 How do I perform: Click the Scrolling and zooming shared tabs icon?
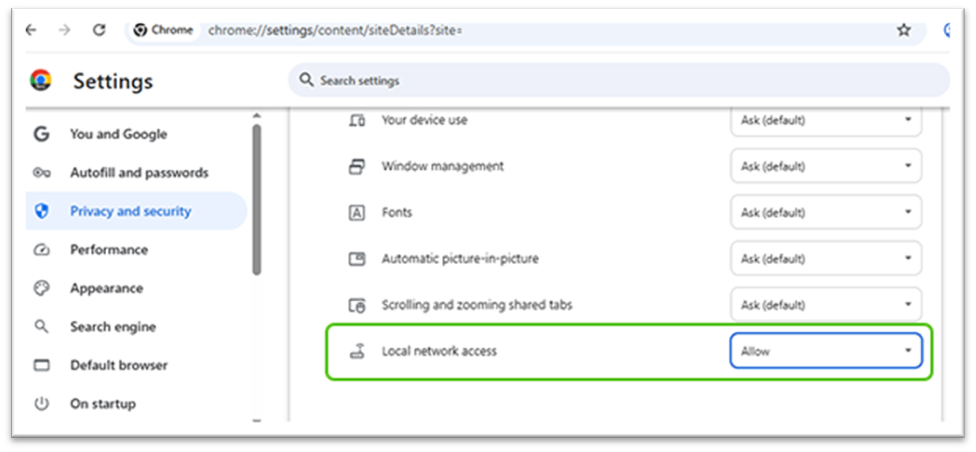pos(356,305)
